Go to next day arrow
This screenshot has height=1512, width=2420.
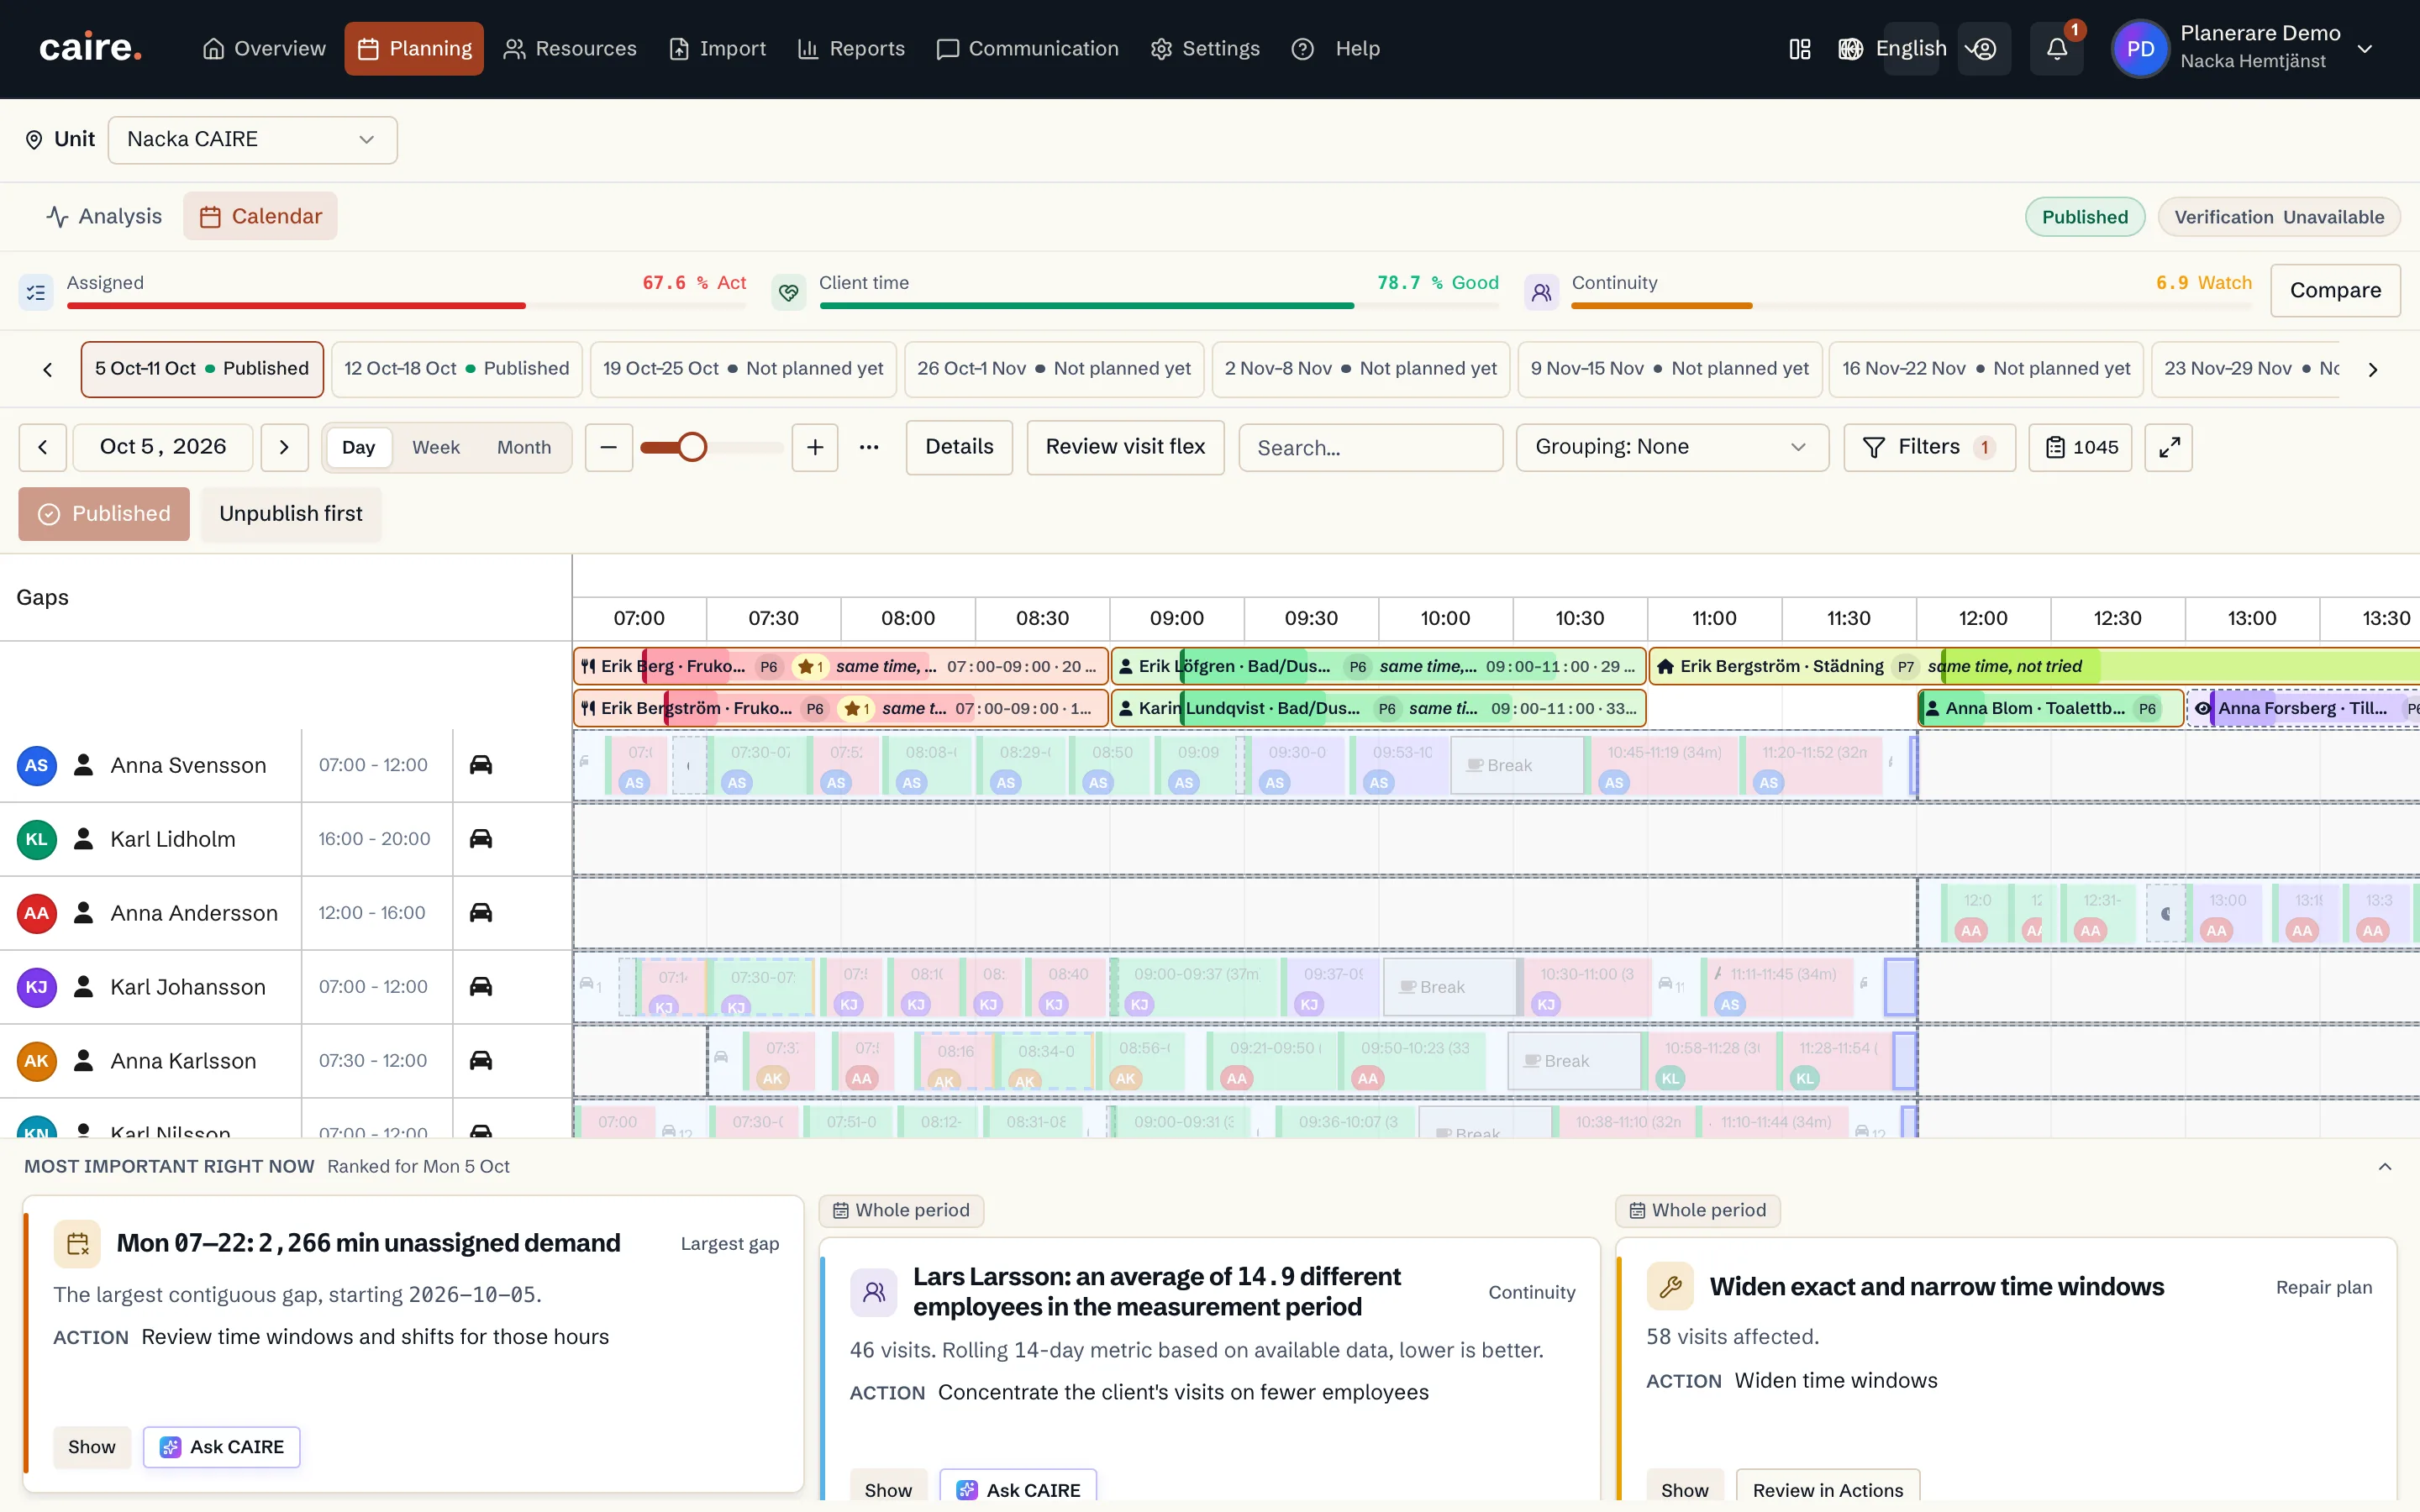click(284, 447)
